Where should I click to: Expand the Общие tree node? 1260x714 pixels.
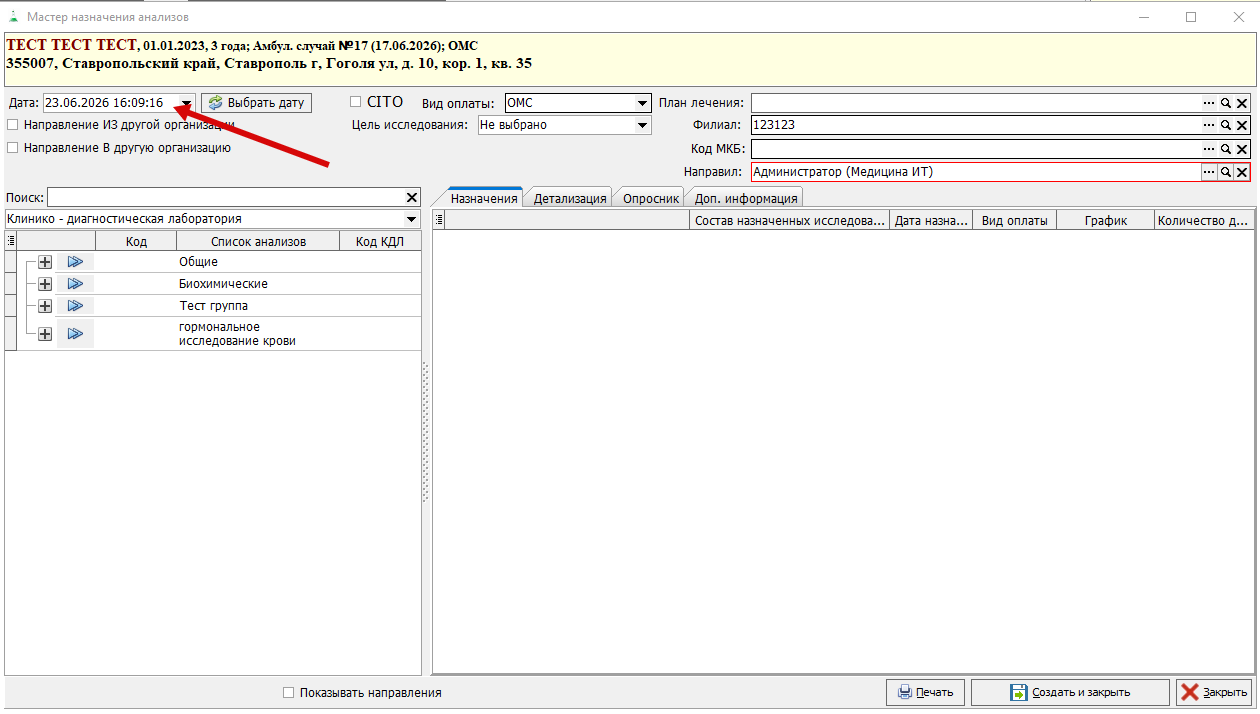(45, 262)
